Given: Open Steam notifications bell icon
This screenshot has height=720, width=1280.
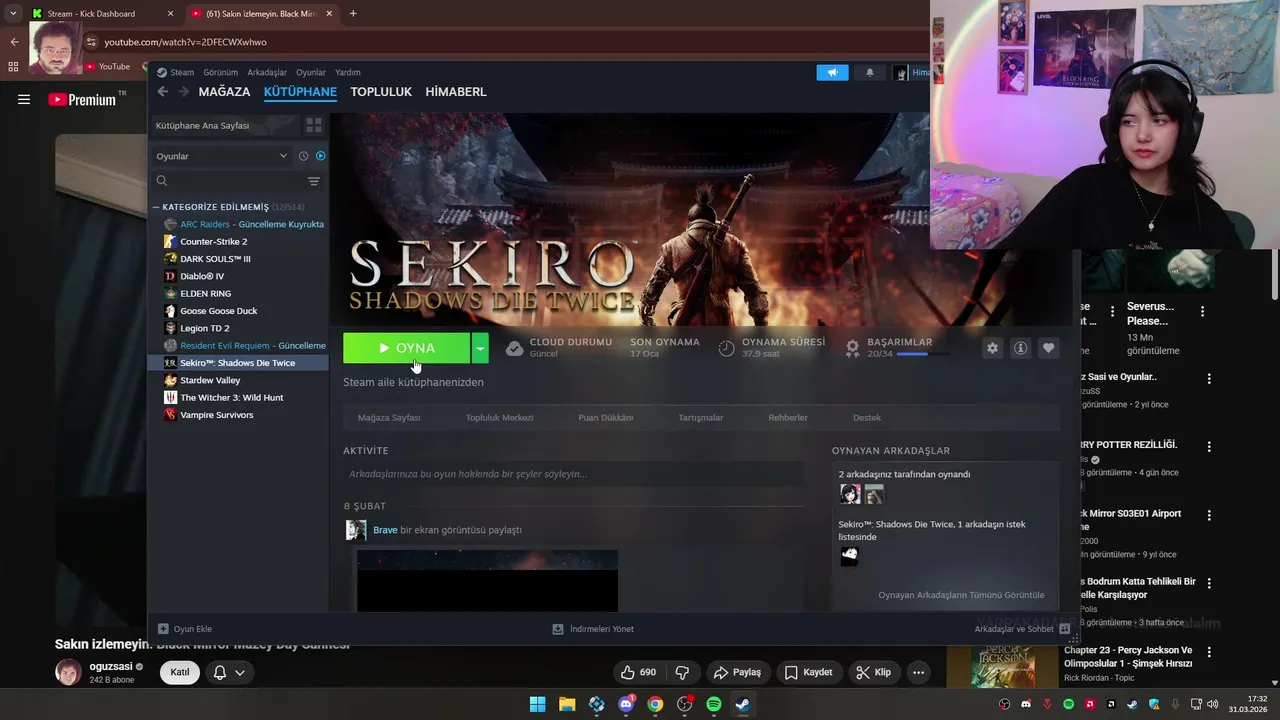Looking at the screenshot, I should coord(869,72).
